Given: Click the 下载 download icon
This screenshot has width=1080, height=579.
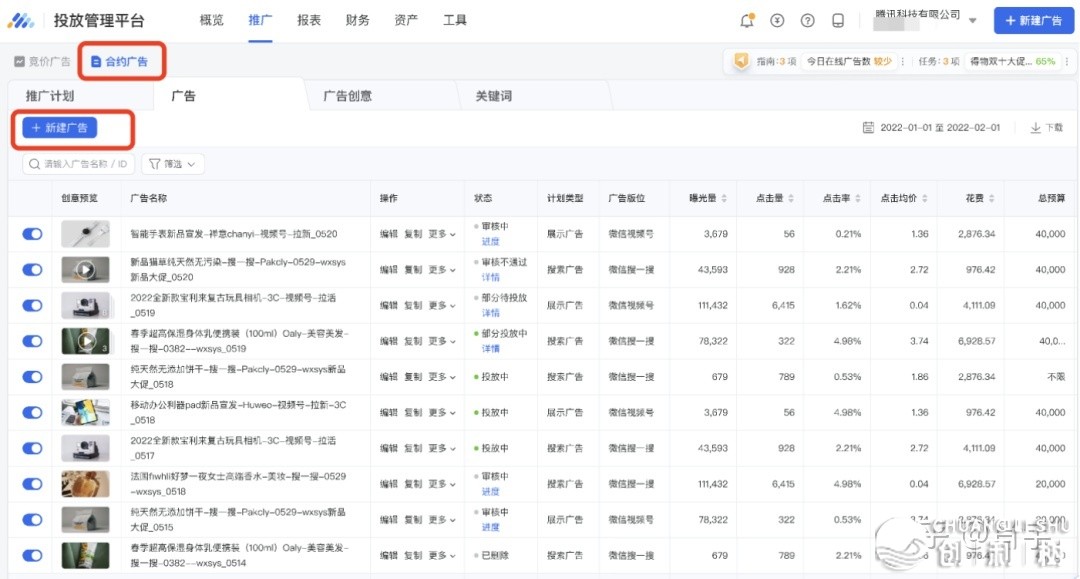Looking at the screenshot, I should [x=1036, y=128].
